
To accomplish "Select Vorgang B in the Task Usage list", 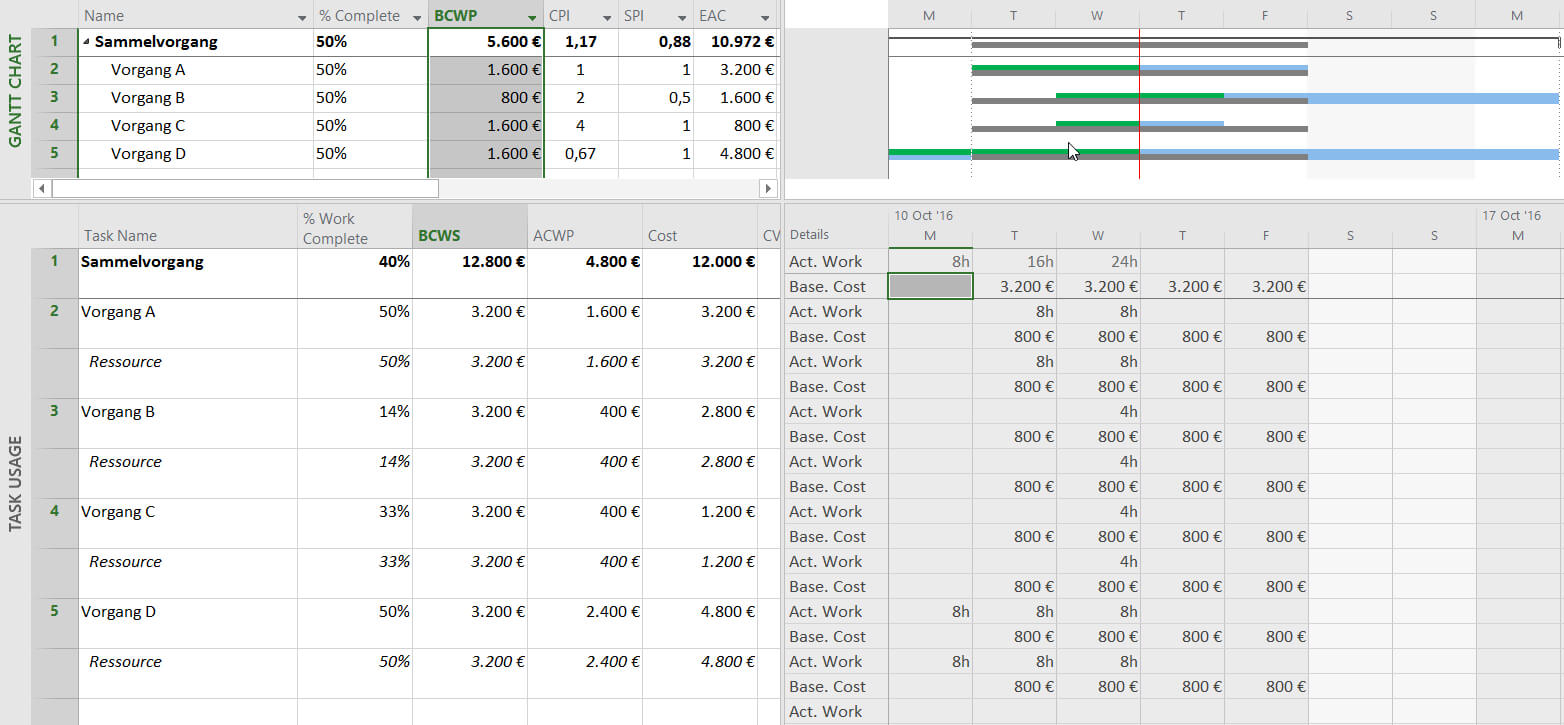I will tap(118, 412).
